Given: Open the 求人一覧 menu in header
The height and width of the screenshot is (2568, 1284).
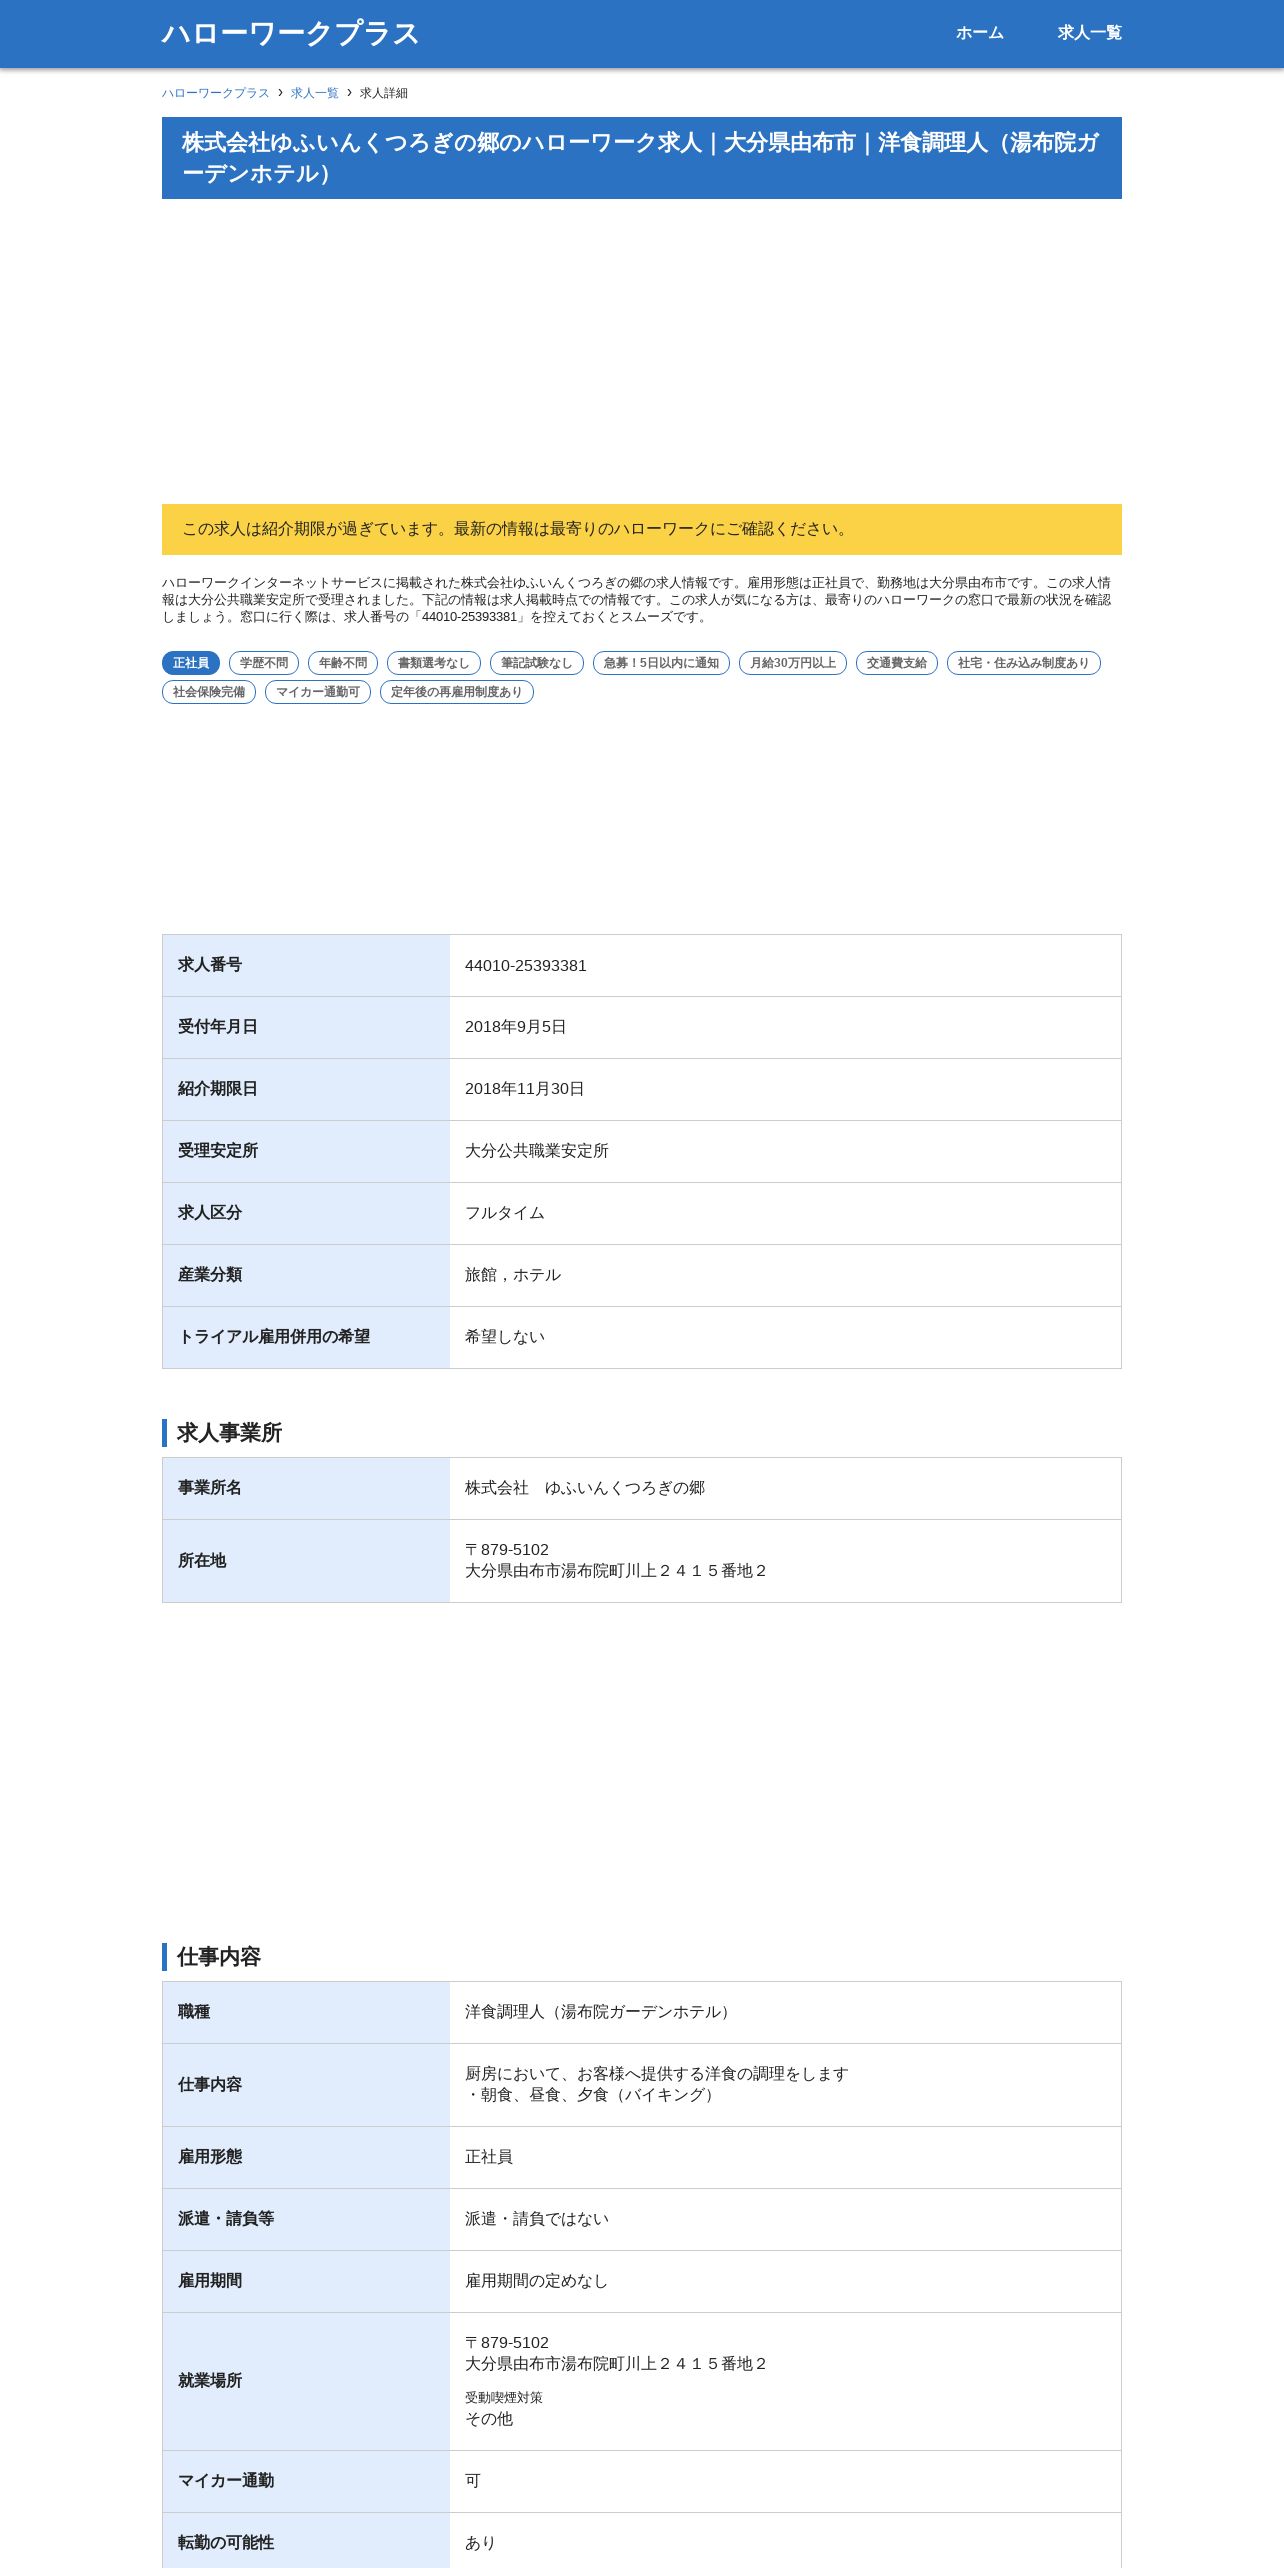Looking at the screenshot, I should click(1089, 33).
